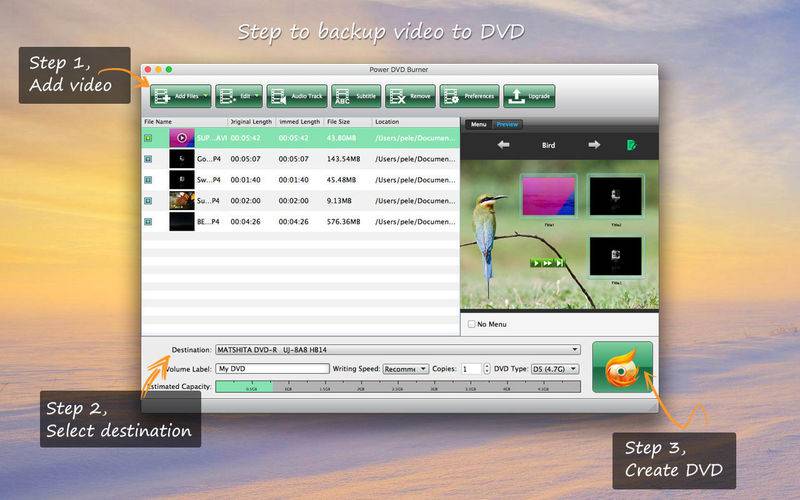Go to next menu template arrow
This screenshot has height=500, width=800.
(594, 145)
